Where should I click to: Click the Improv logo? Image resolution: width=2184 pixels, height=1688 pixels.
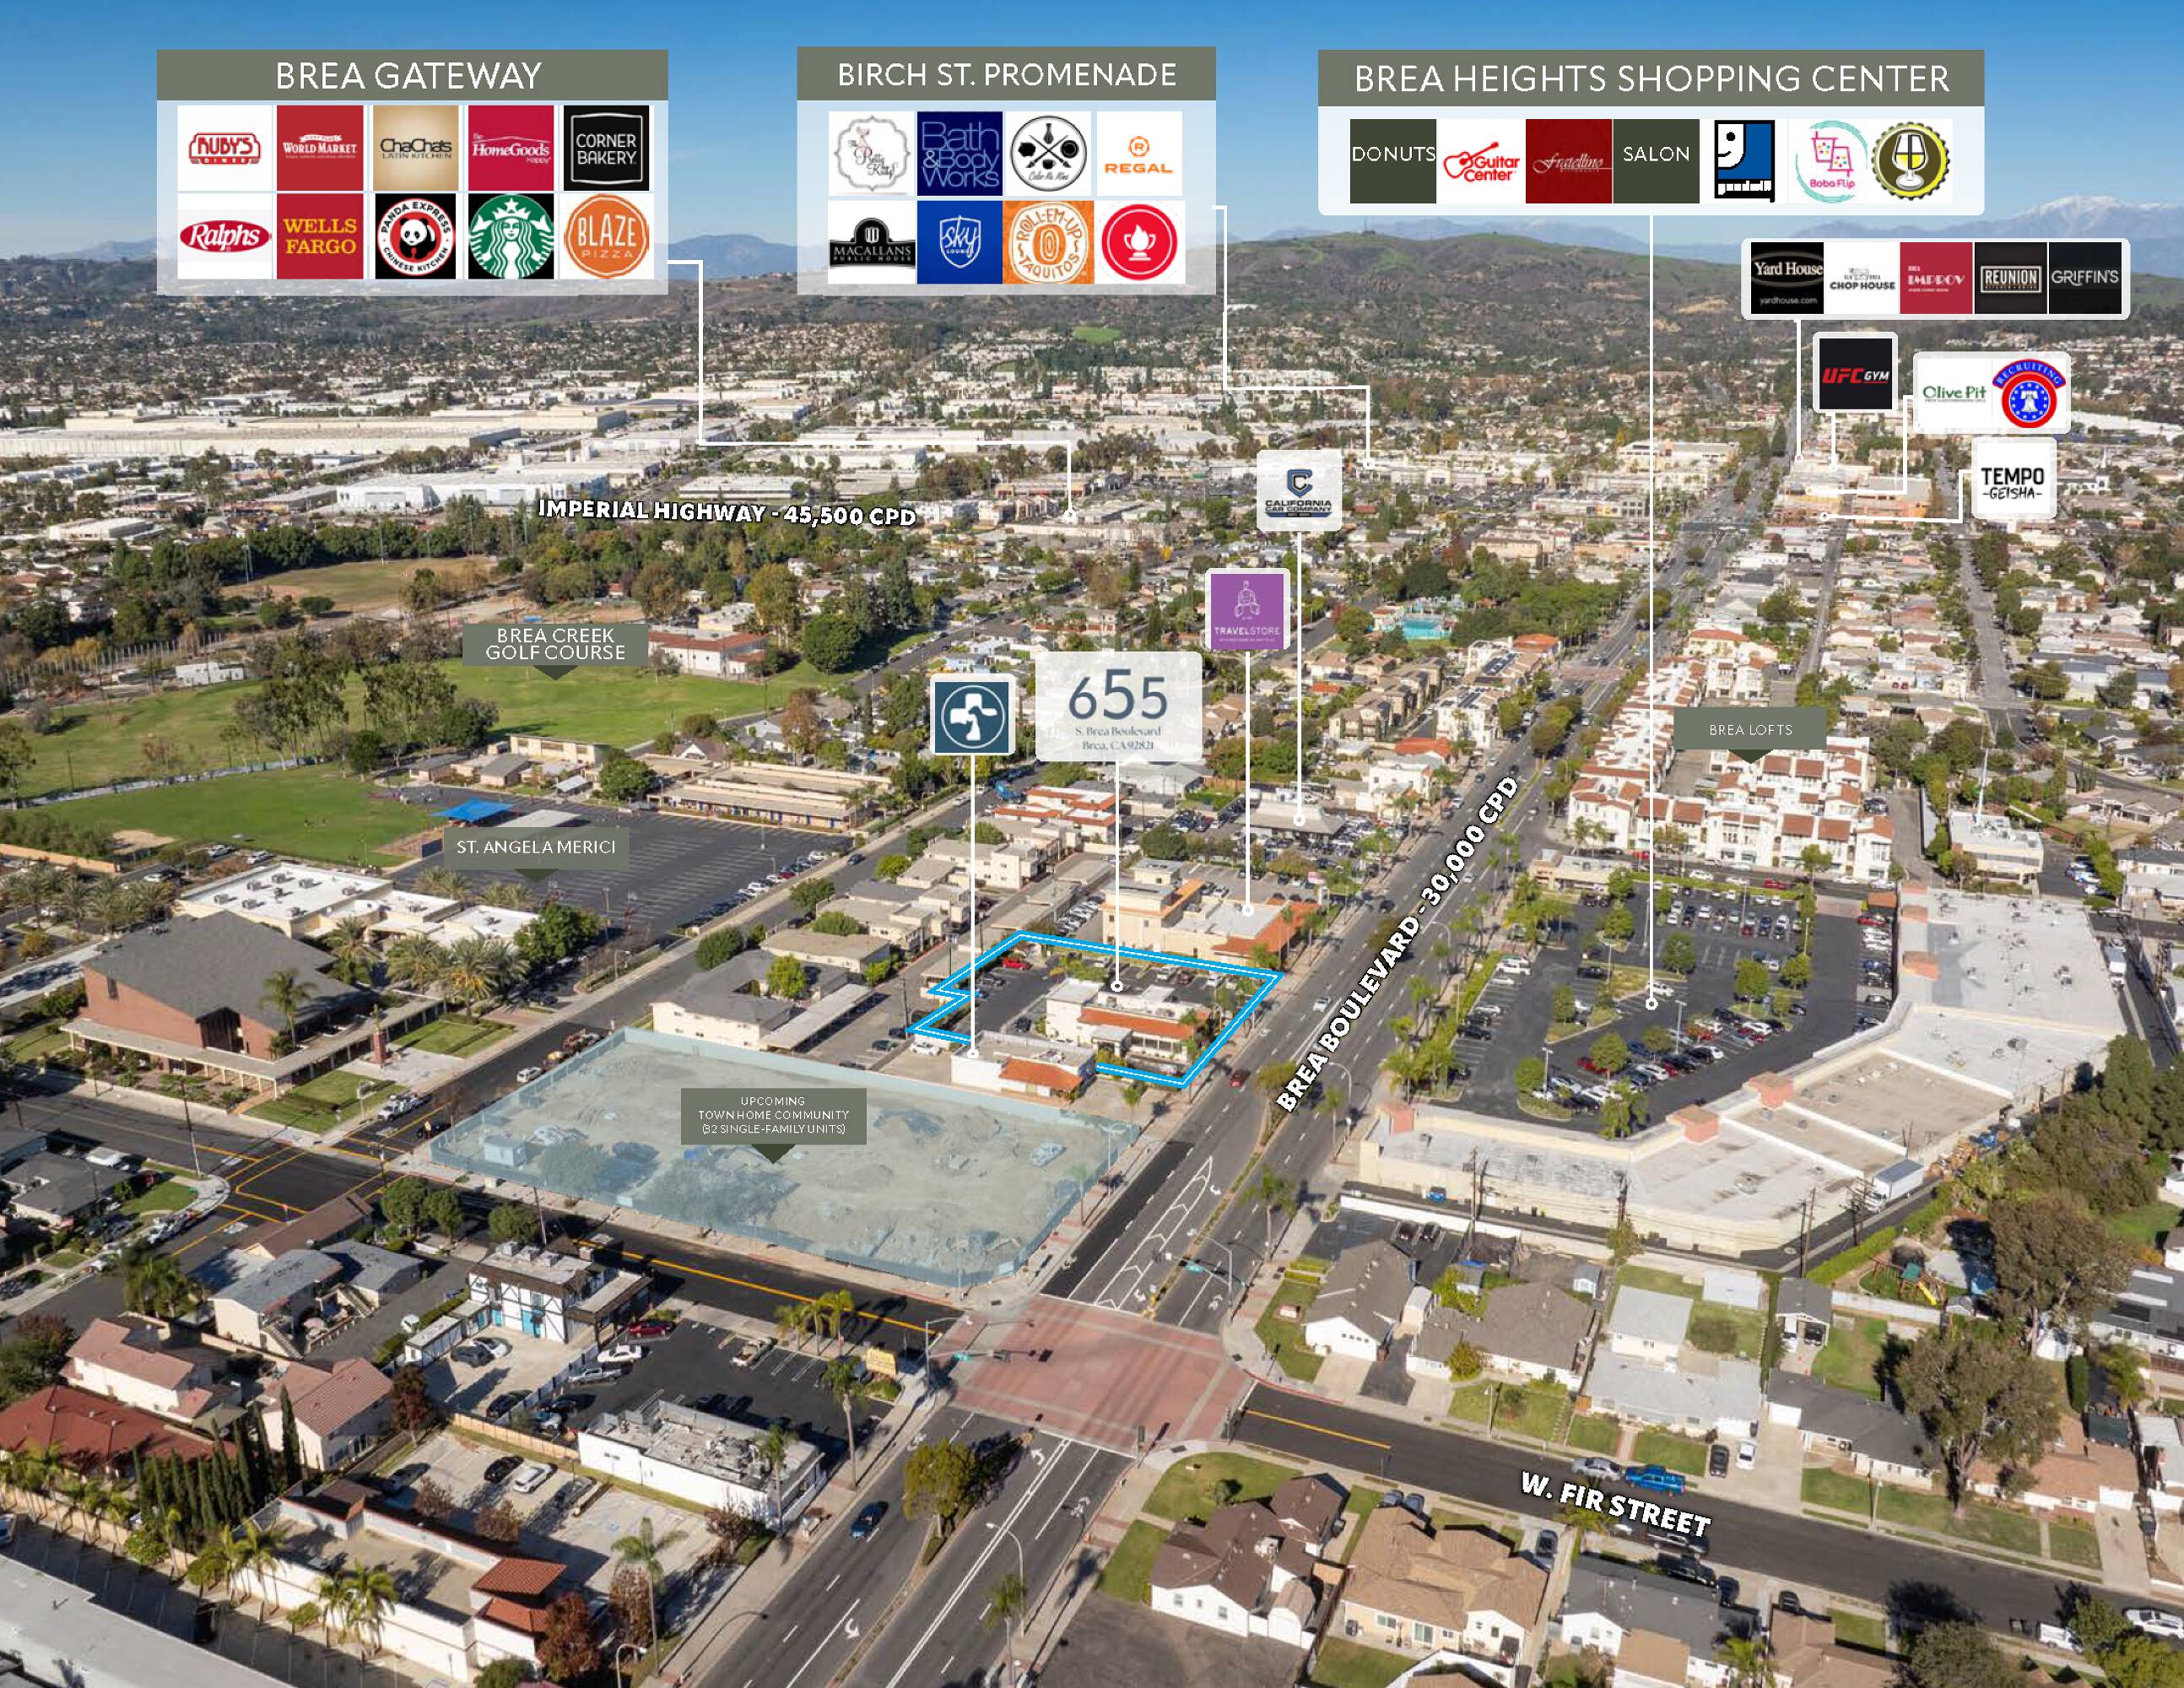point(1937,278)
